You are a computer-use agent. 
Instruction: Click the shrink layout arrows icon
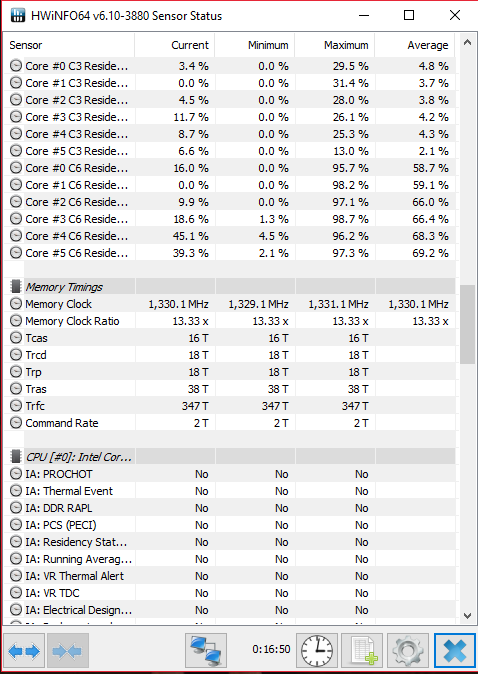point(68,650)
